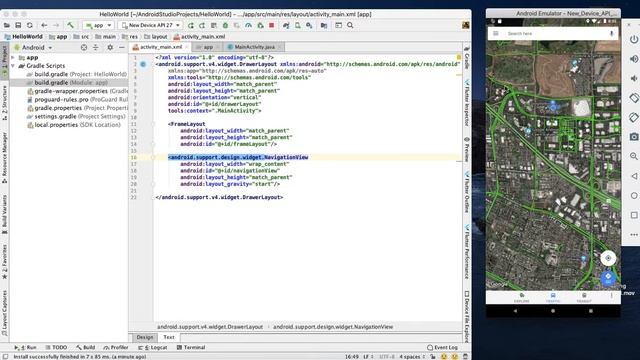Click the Sync/refresh toolbar icon

[30, 25]
